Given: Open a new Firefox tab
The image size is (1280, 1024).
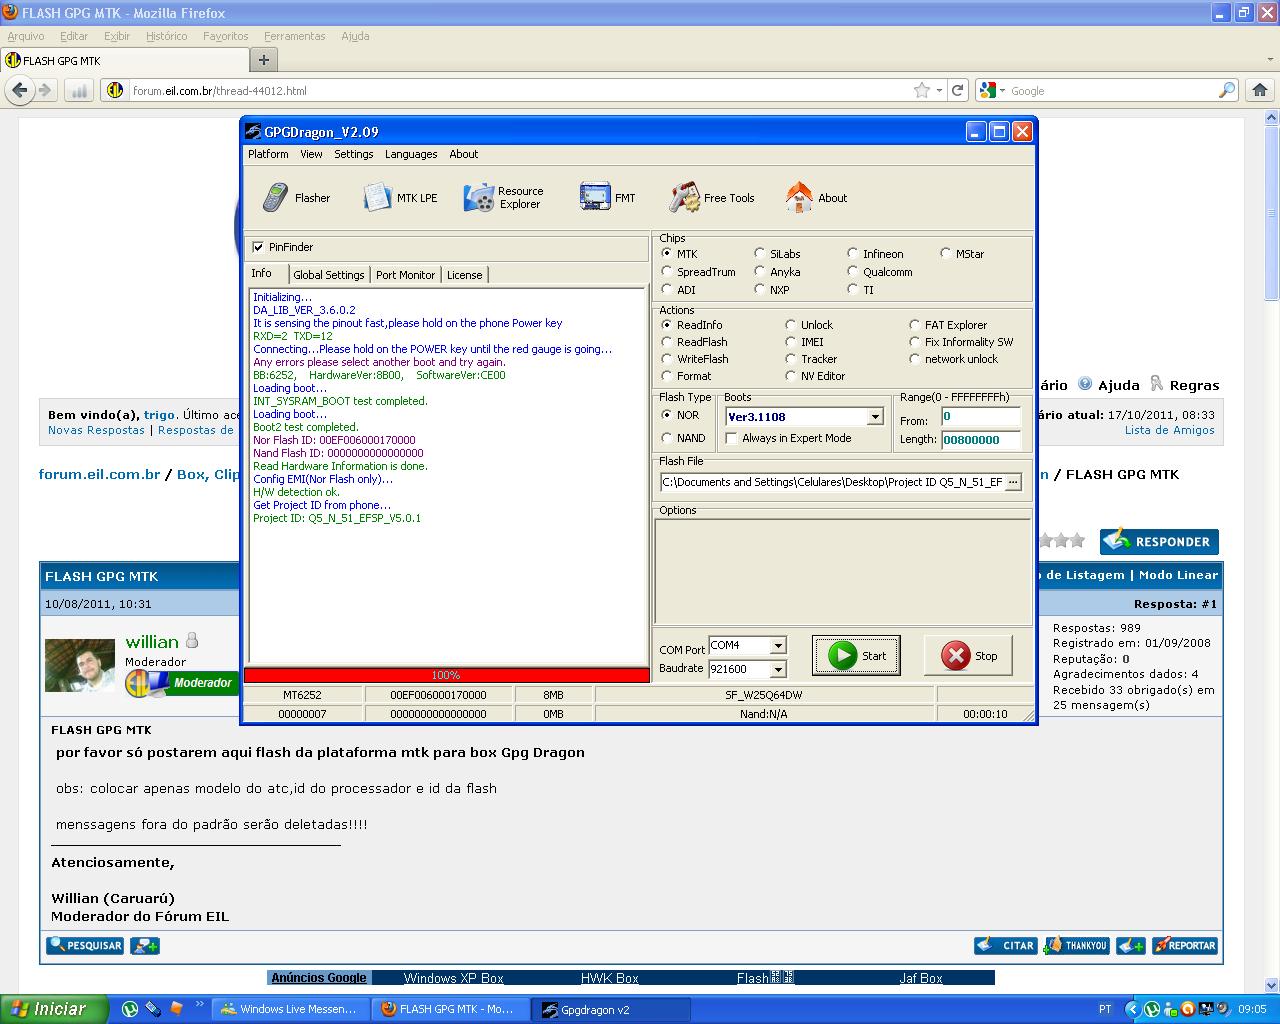Looking at the screenshot, I should [x=264, y=60].
